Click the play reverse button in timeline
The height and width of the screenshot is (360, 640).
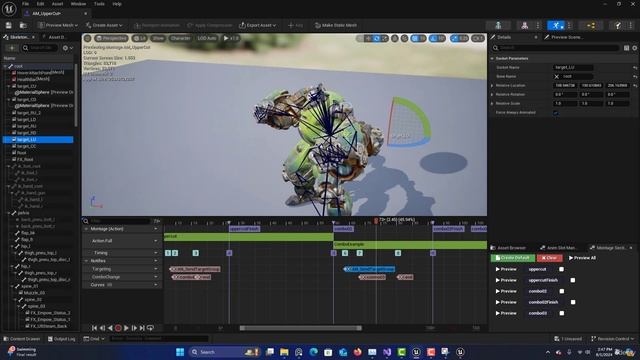tap(110, 328)
